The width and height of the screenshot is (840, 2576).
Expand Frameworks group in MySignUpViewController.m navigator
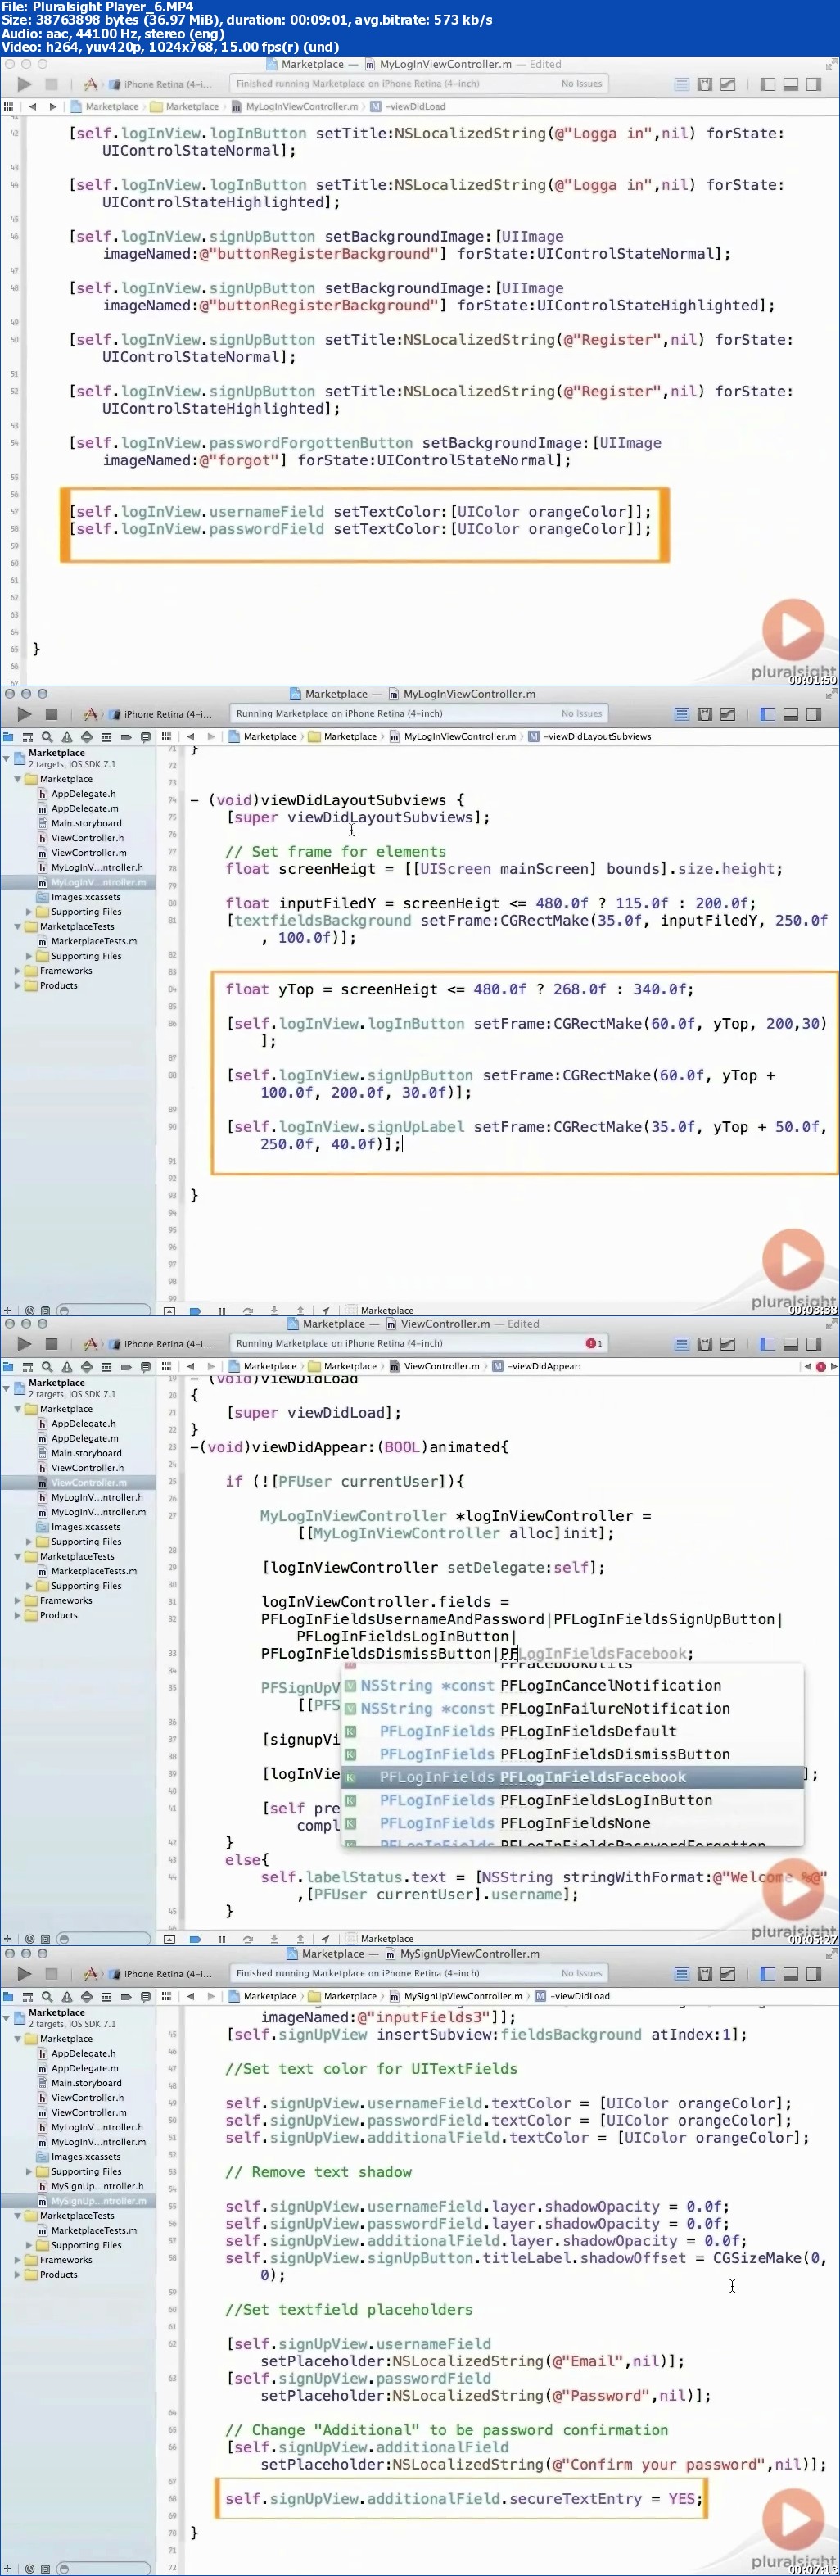(17, 2259)
